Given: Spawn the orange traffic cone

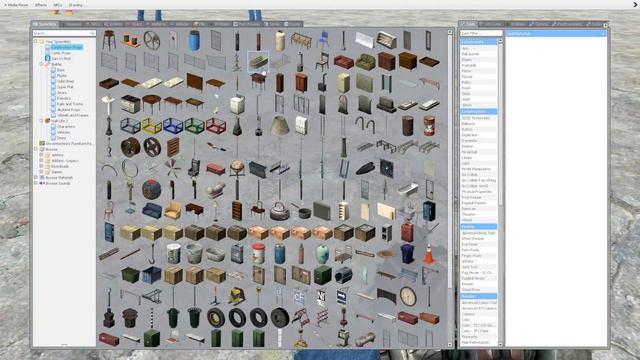Looking at the screenshot, I should pyautogui.click(x=429, y=254).
